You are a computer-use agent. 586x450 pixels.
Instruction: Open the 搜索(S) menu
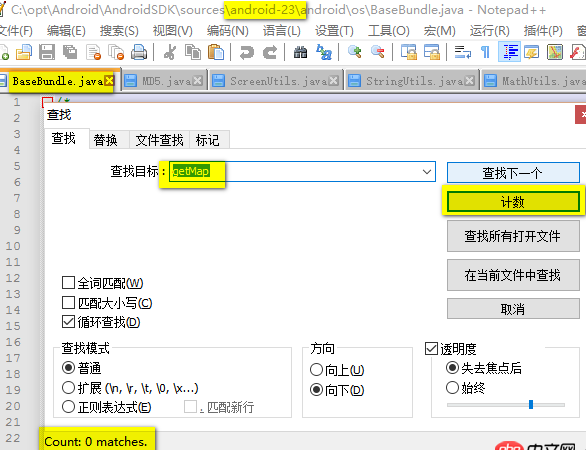119,30
